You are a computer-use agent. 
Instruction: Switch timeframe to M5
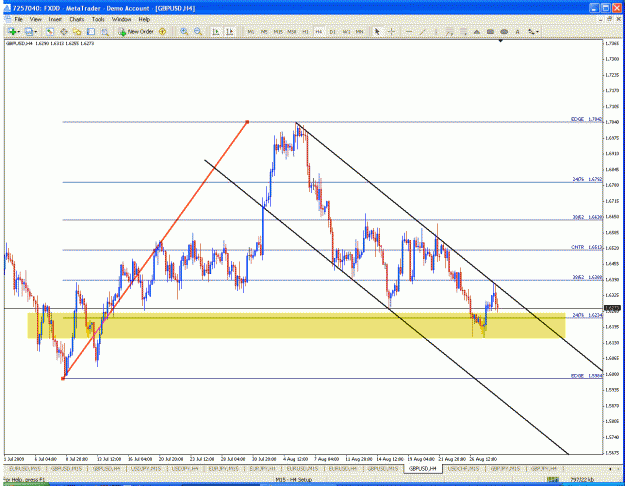point(264,31)
